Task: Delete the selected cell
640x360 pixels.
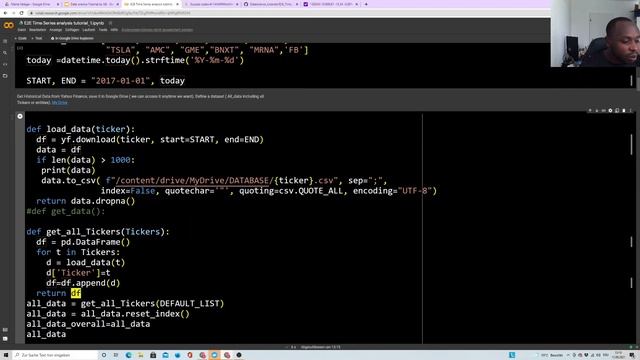Action: 624,111
